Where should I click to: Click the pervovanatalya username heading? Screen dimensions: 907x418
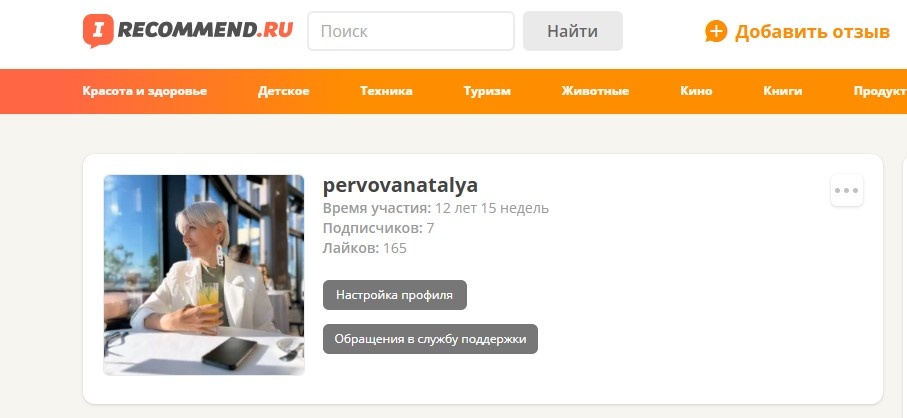tap(400, 185)
